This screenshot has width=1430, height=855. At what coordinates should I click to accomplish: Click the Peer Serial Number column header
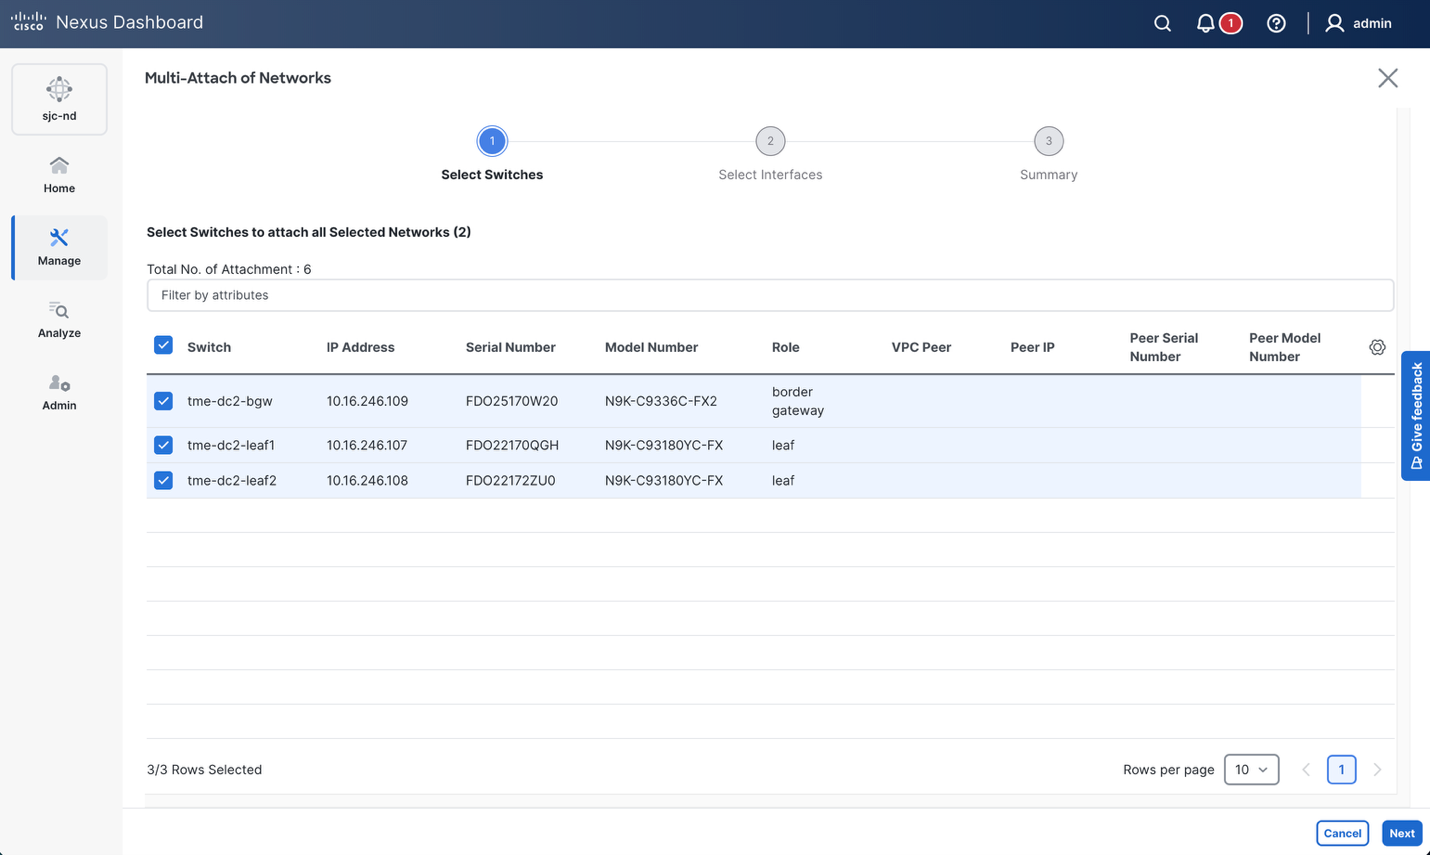click(x=1164, y=347)
